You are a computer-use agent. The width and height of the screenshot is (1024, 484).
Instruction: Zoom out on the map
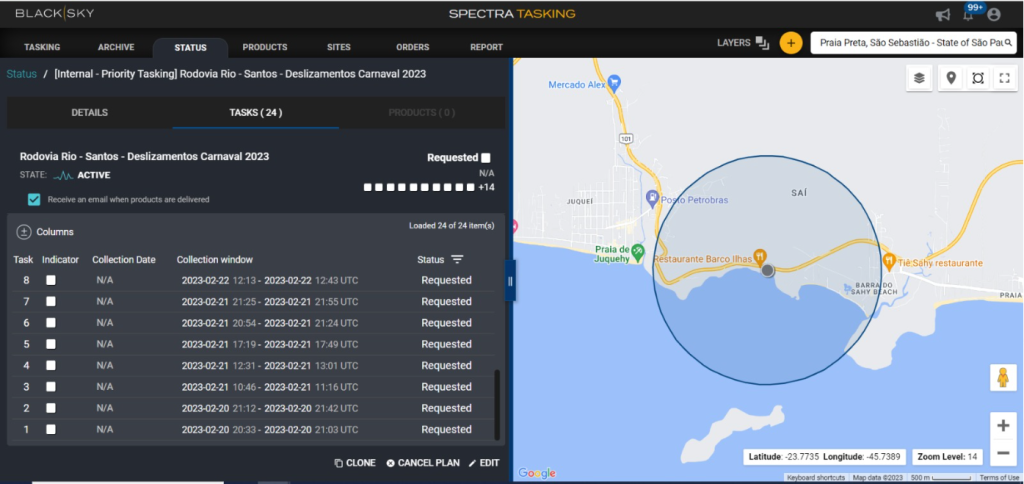click(x=1003, y=453)
